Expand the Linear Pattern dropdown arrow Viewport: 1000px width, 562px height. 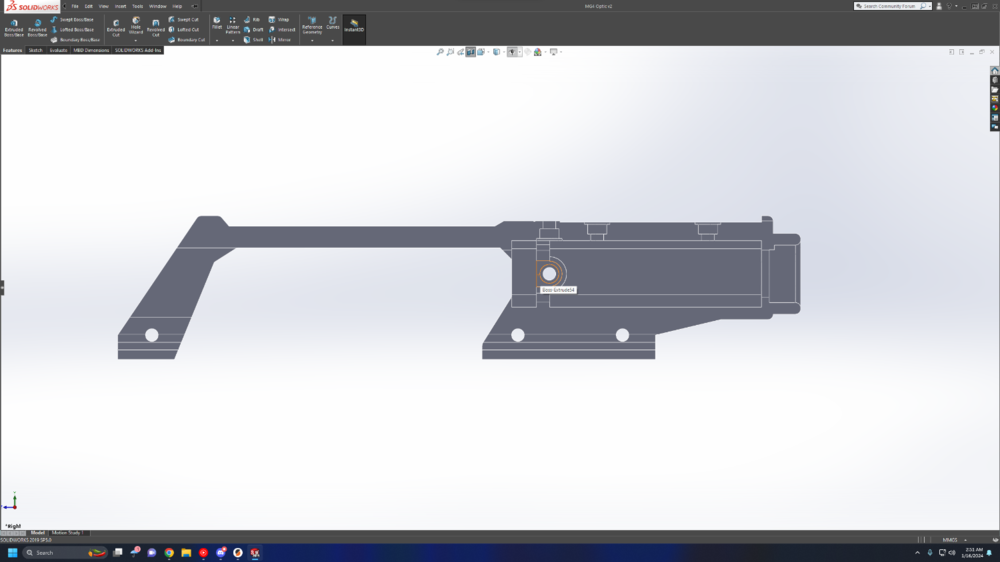(232, 40)
